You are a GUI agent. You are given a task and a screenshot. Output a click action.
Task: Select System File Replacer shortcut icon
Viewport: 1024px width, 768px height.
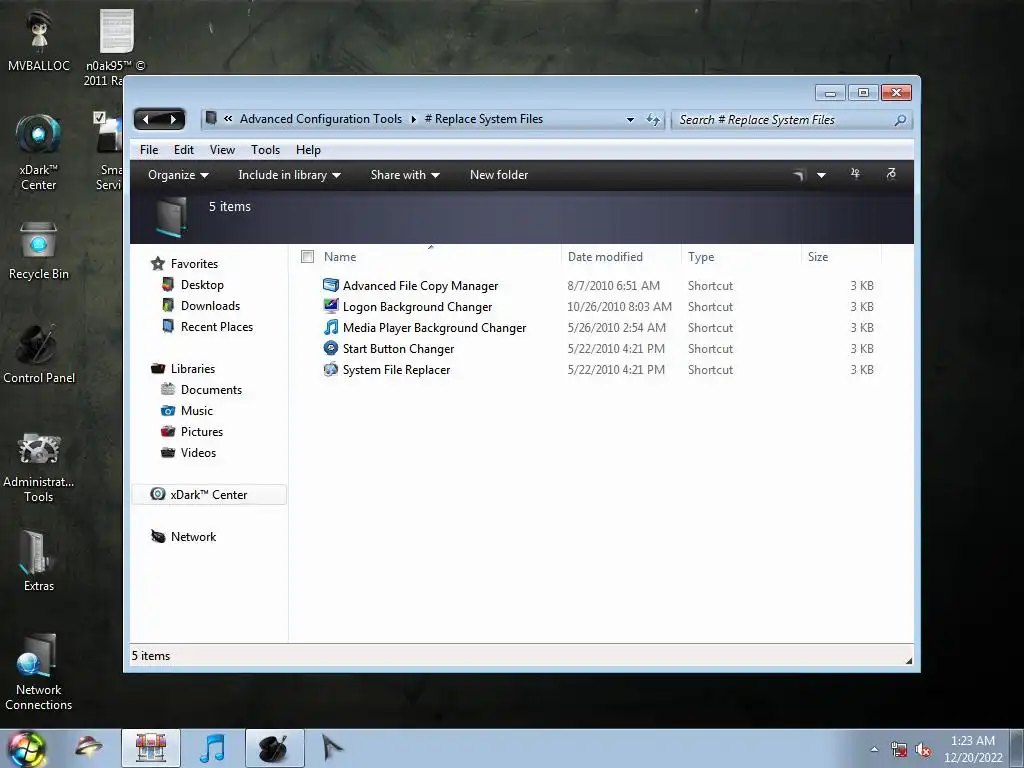click(x=331, y=369)
